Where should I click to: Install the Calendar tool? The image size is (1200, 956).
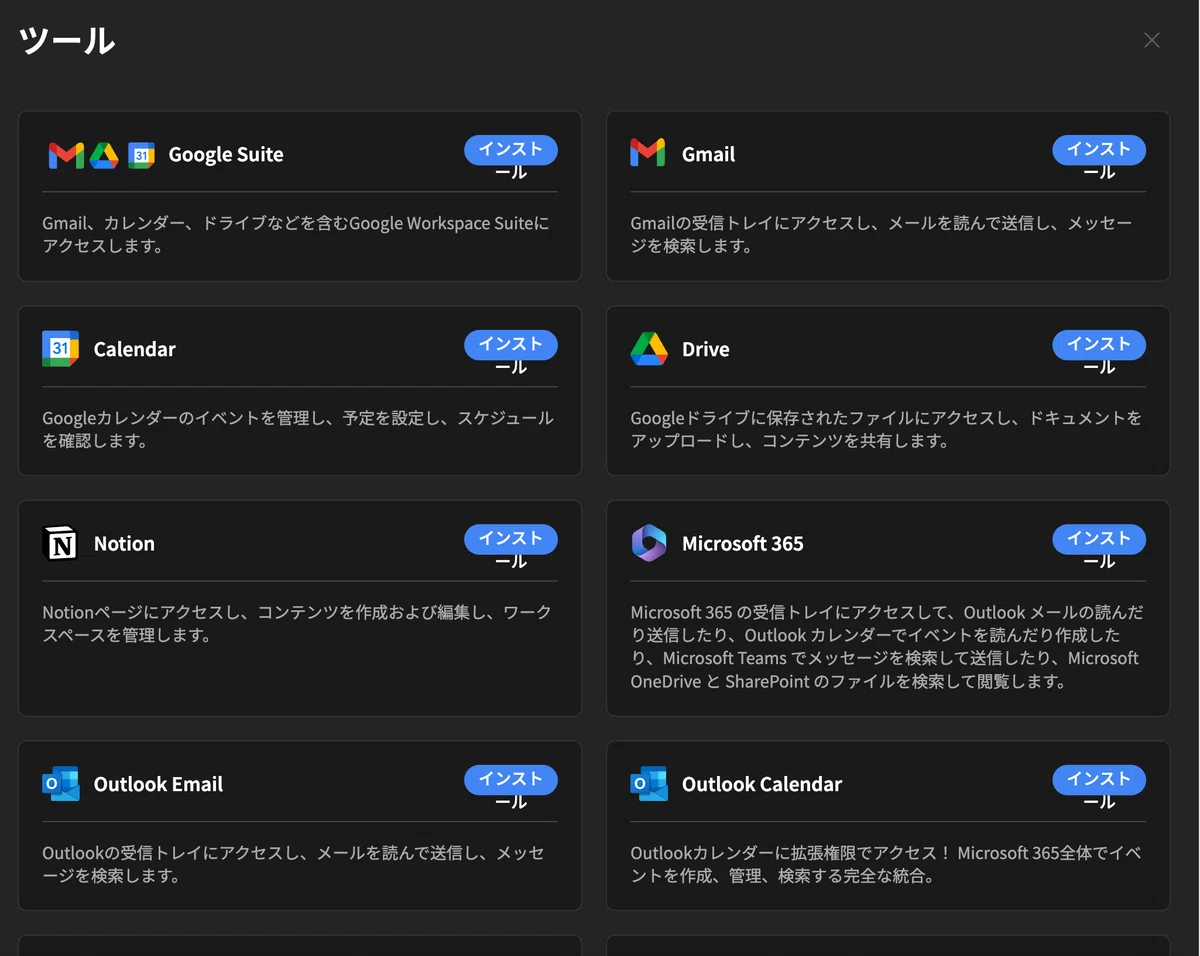point(511,346)
